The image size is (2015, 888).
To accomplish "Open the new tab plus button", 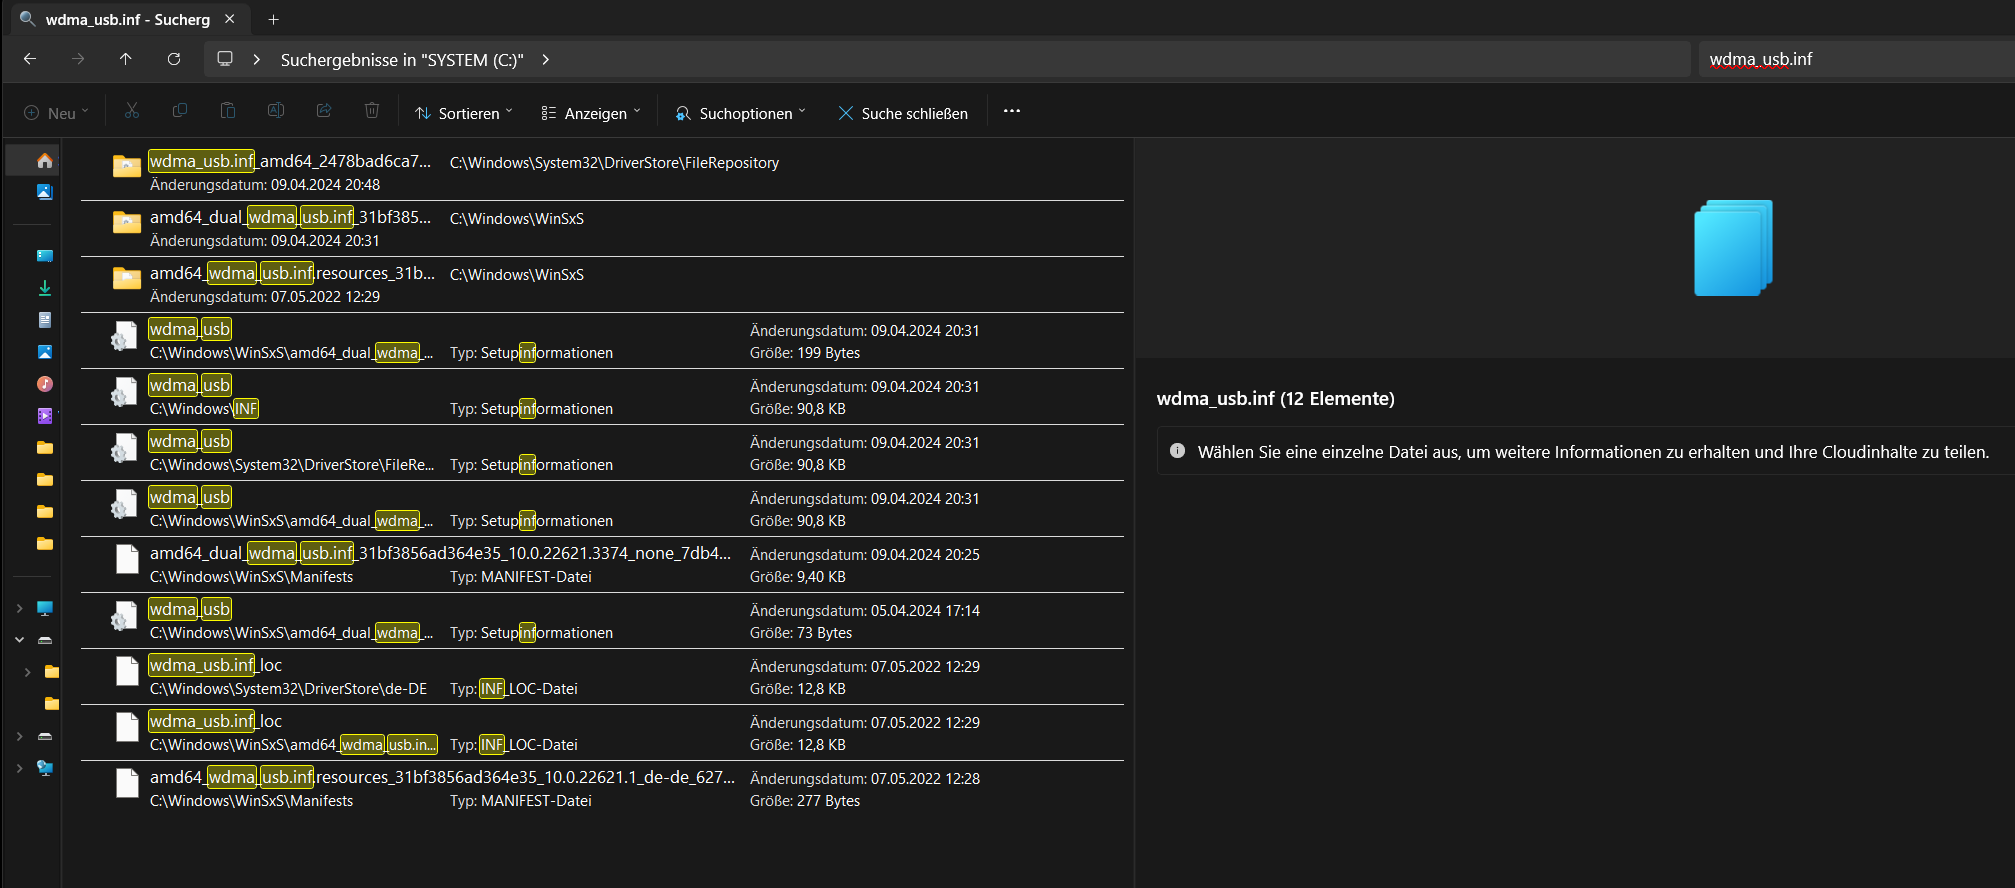I will pyautogui.click(x=273, y=19).
